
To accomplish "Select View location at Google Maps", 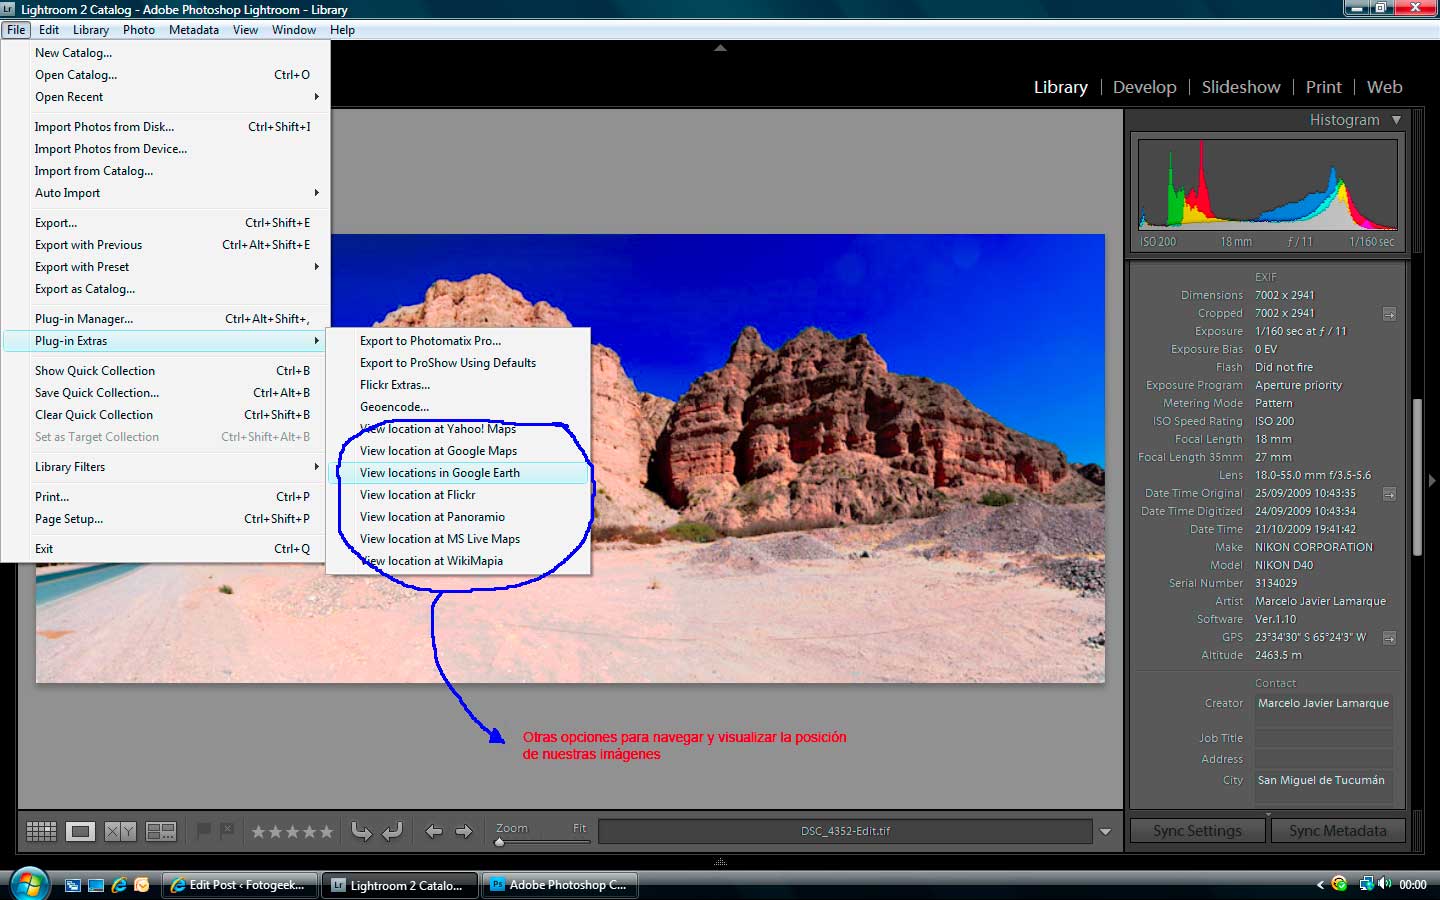I will tap(459, 451).
